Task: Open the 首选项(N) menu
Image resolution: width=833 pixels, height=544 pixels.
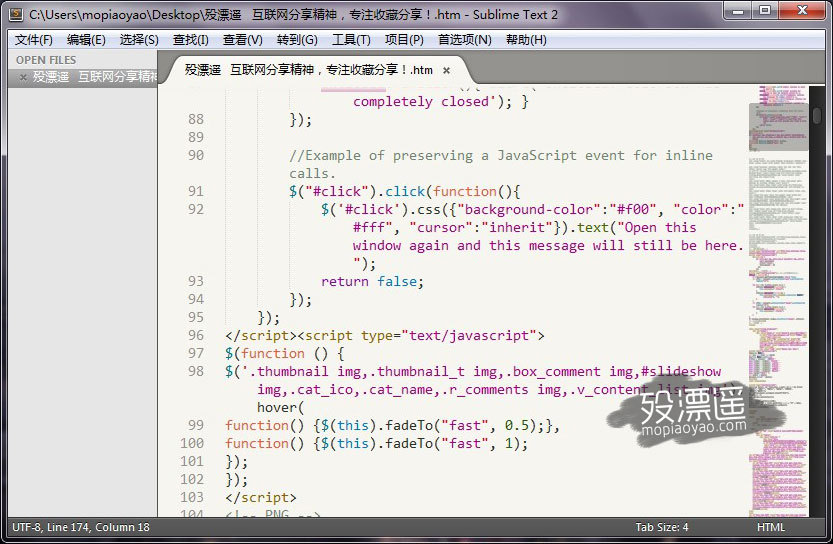Action: (464, 40)
